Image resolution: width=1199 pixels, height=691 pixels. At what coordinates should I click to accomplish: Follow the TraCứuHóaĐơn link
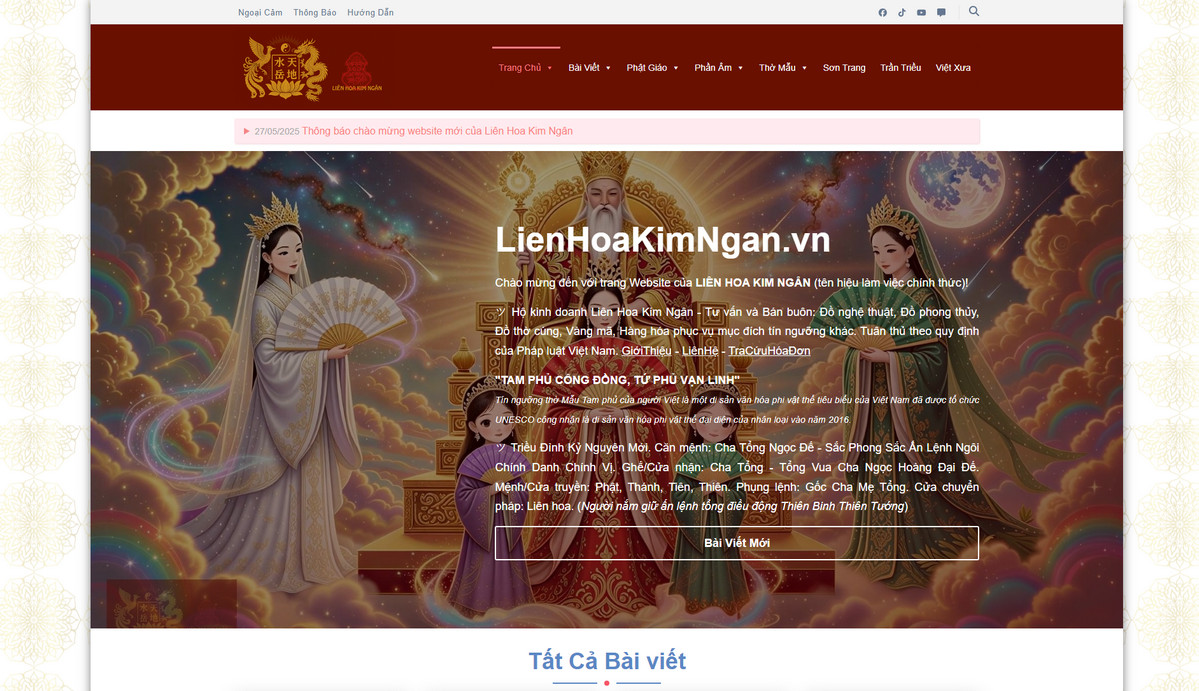coord(768,351)
